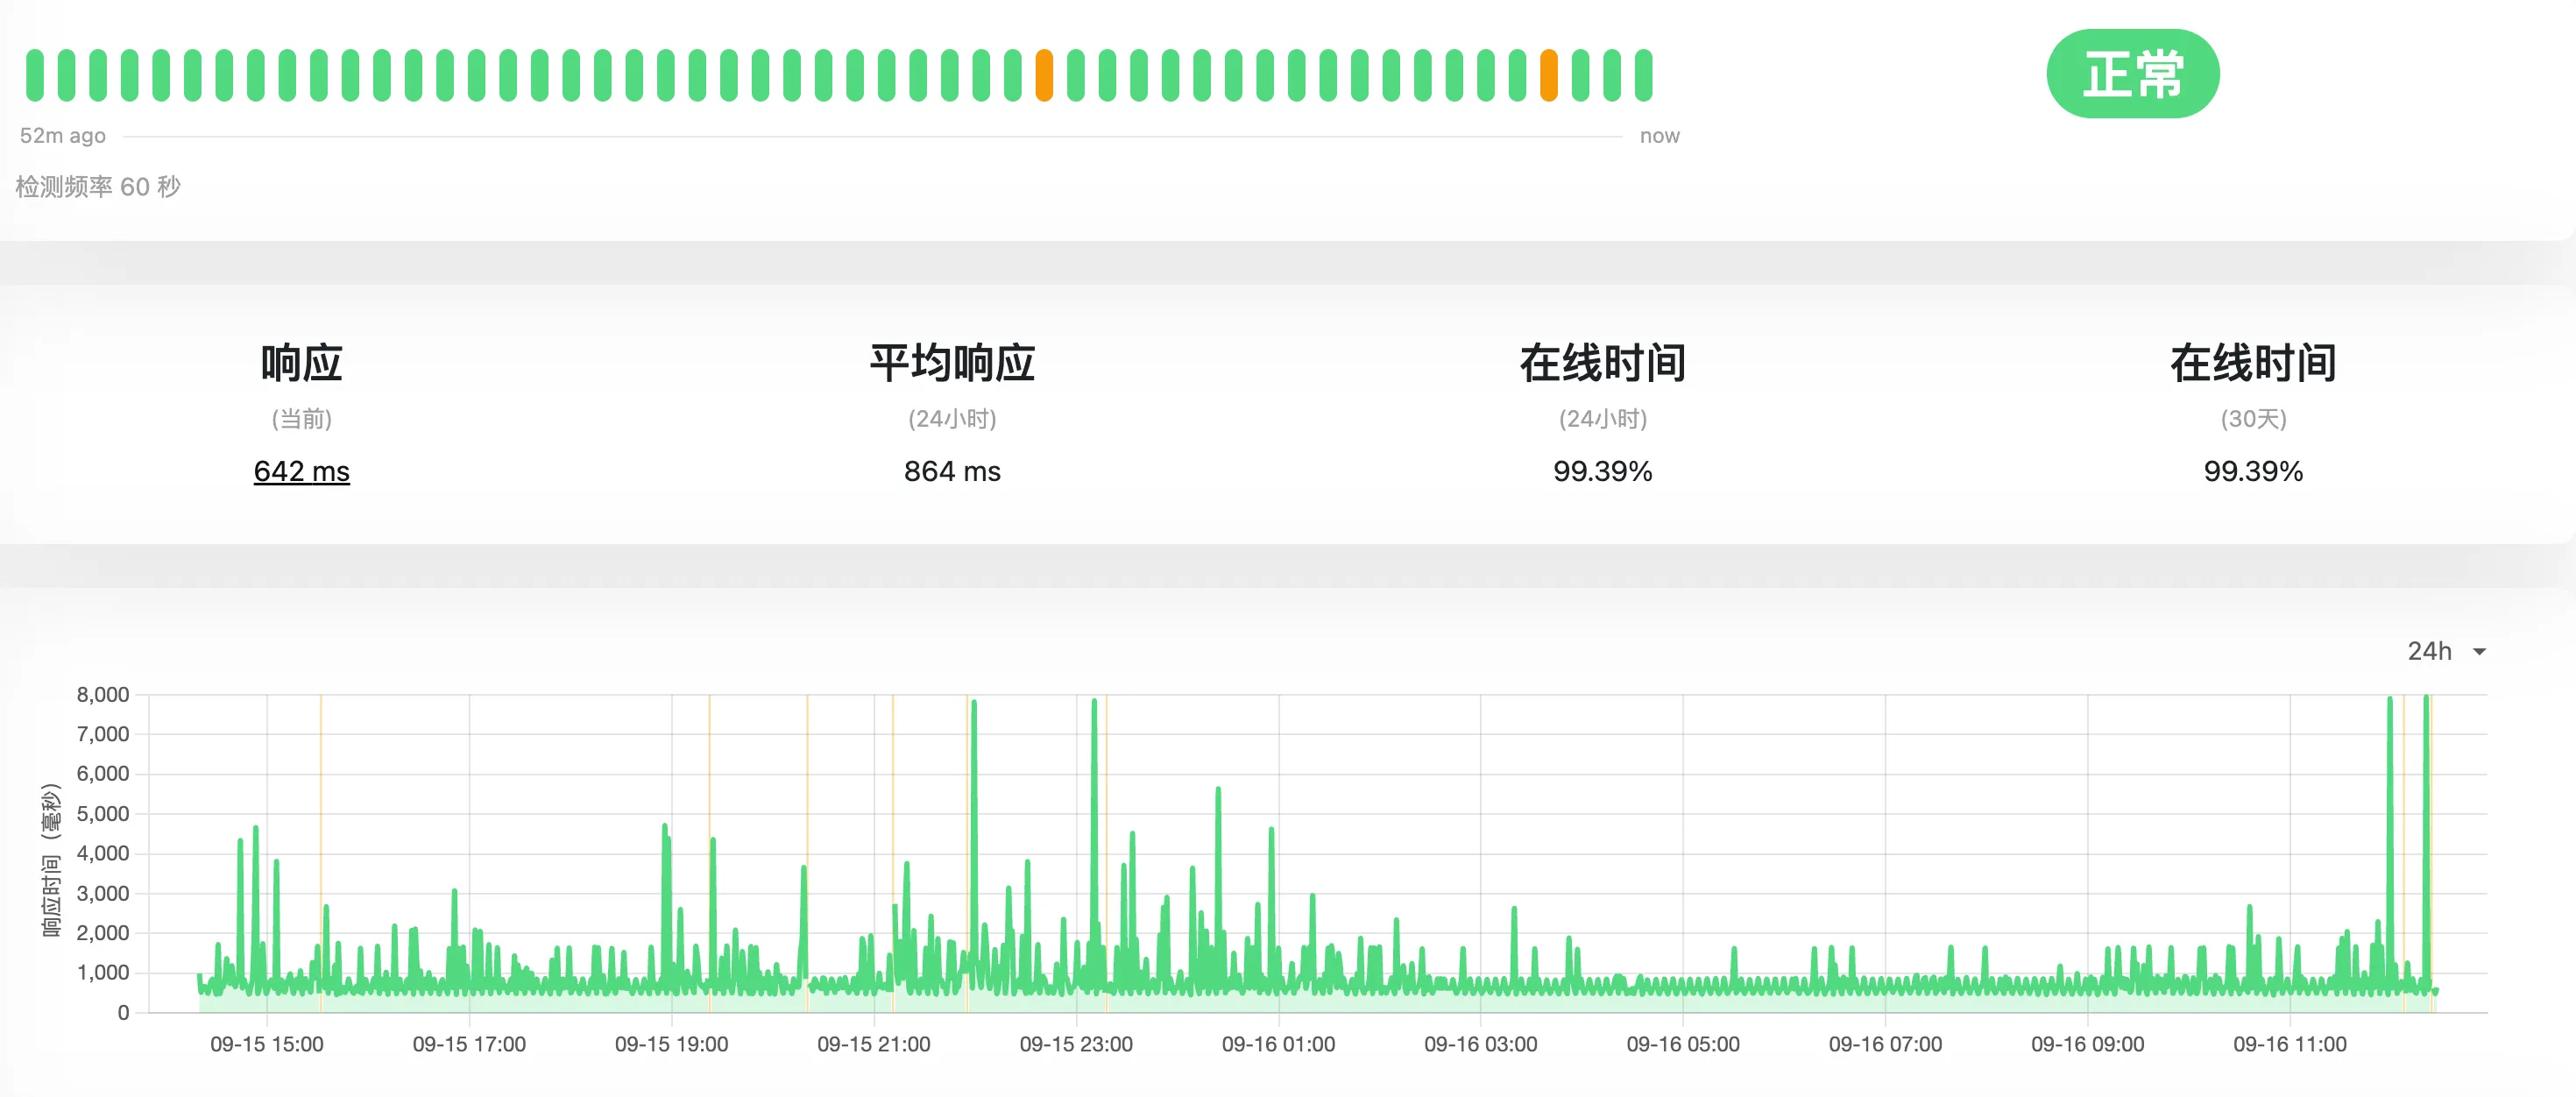Select the 864 ms average response value
The height and width of the screenshot is (1097, 2576).
point(952,471)
